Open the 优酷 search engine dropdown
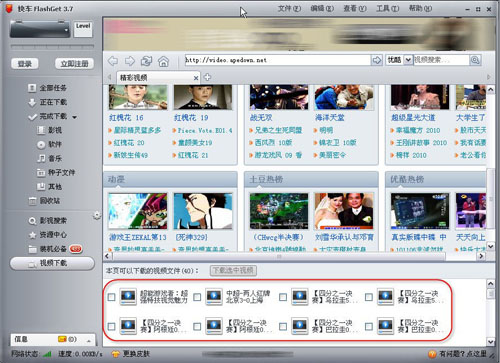Image resolution: width=500 pixels, height=363 pixels. [x=408, y=60]
